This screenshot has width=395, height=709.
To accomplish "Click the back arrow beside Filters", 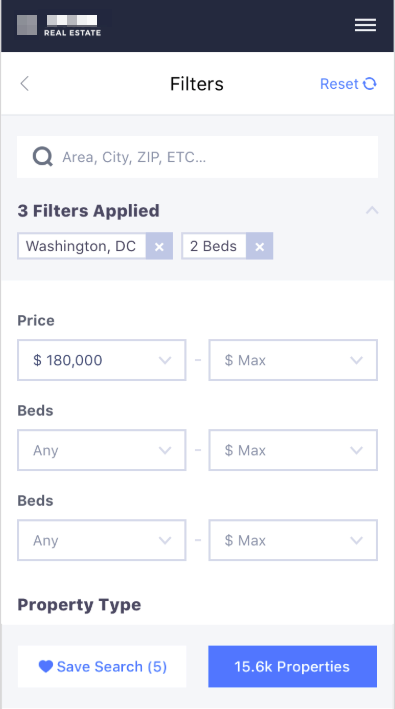I will [24, 84].
